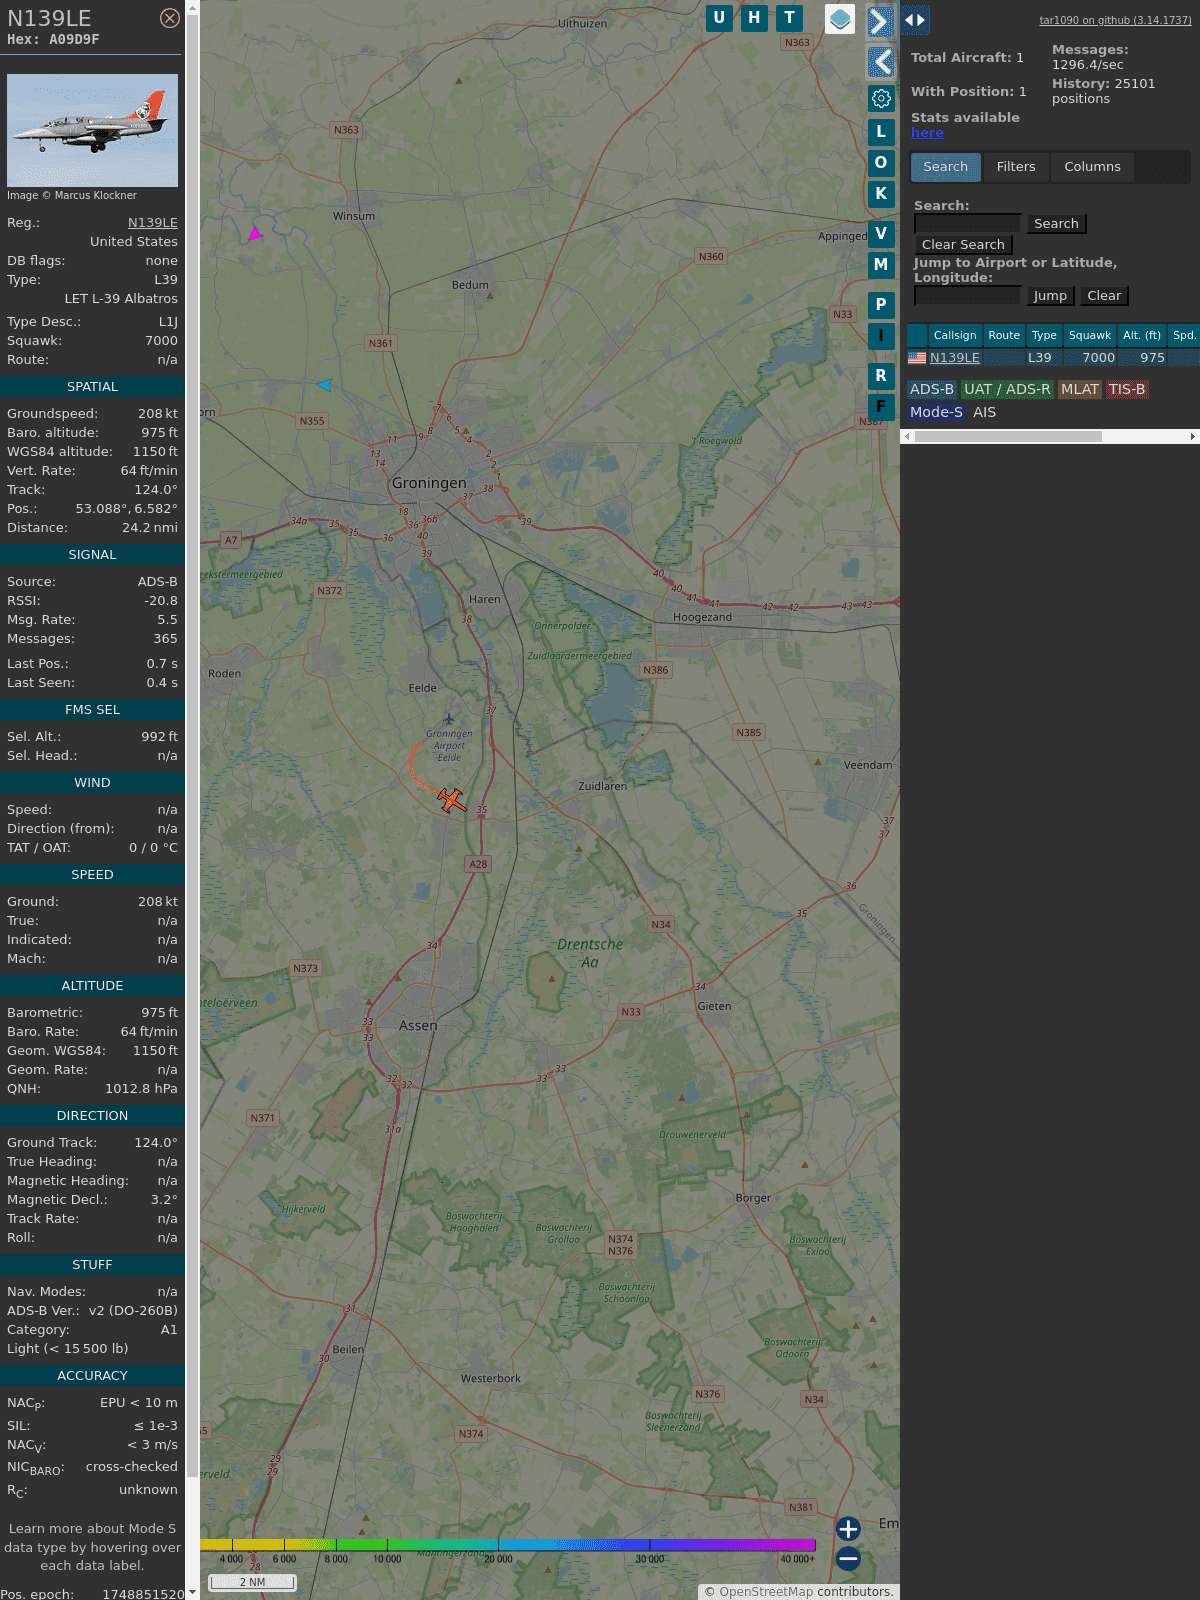This screenshot has width=1200, height=1600.
Task: Click the Jump to airport input field
Action: pyautogui.click(x=967, y=296)
